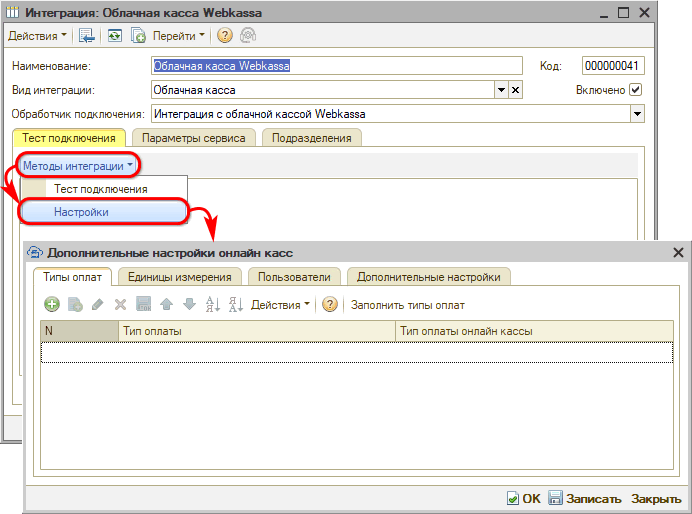Click the Create by copying icon in the top toolbar
Screen dimensions: 692x514
tap(139, 36)
